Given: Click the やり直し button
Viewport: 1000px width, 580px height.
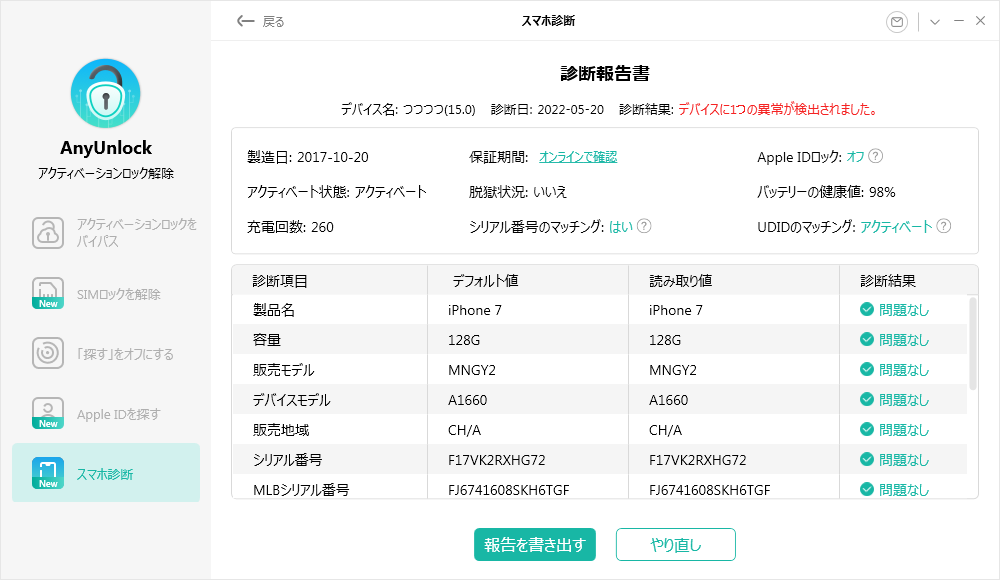Looking at the screenshot, I should (x=675, y=544).
